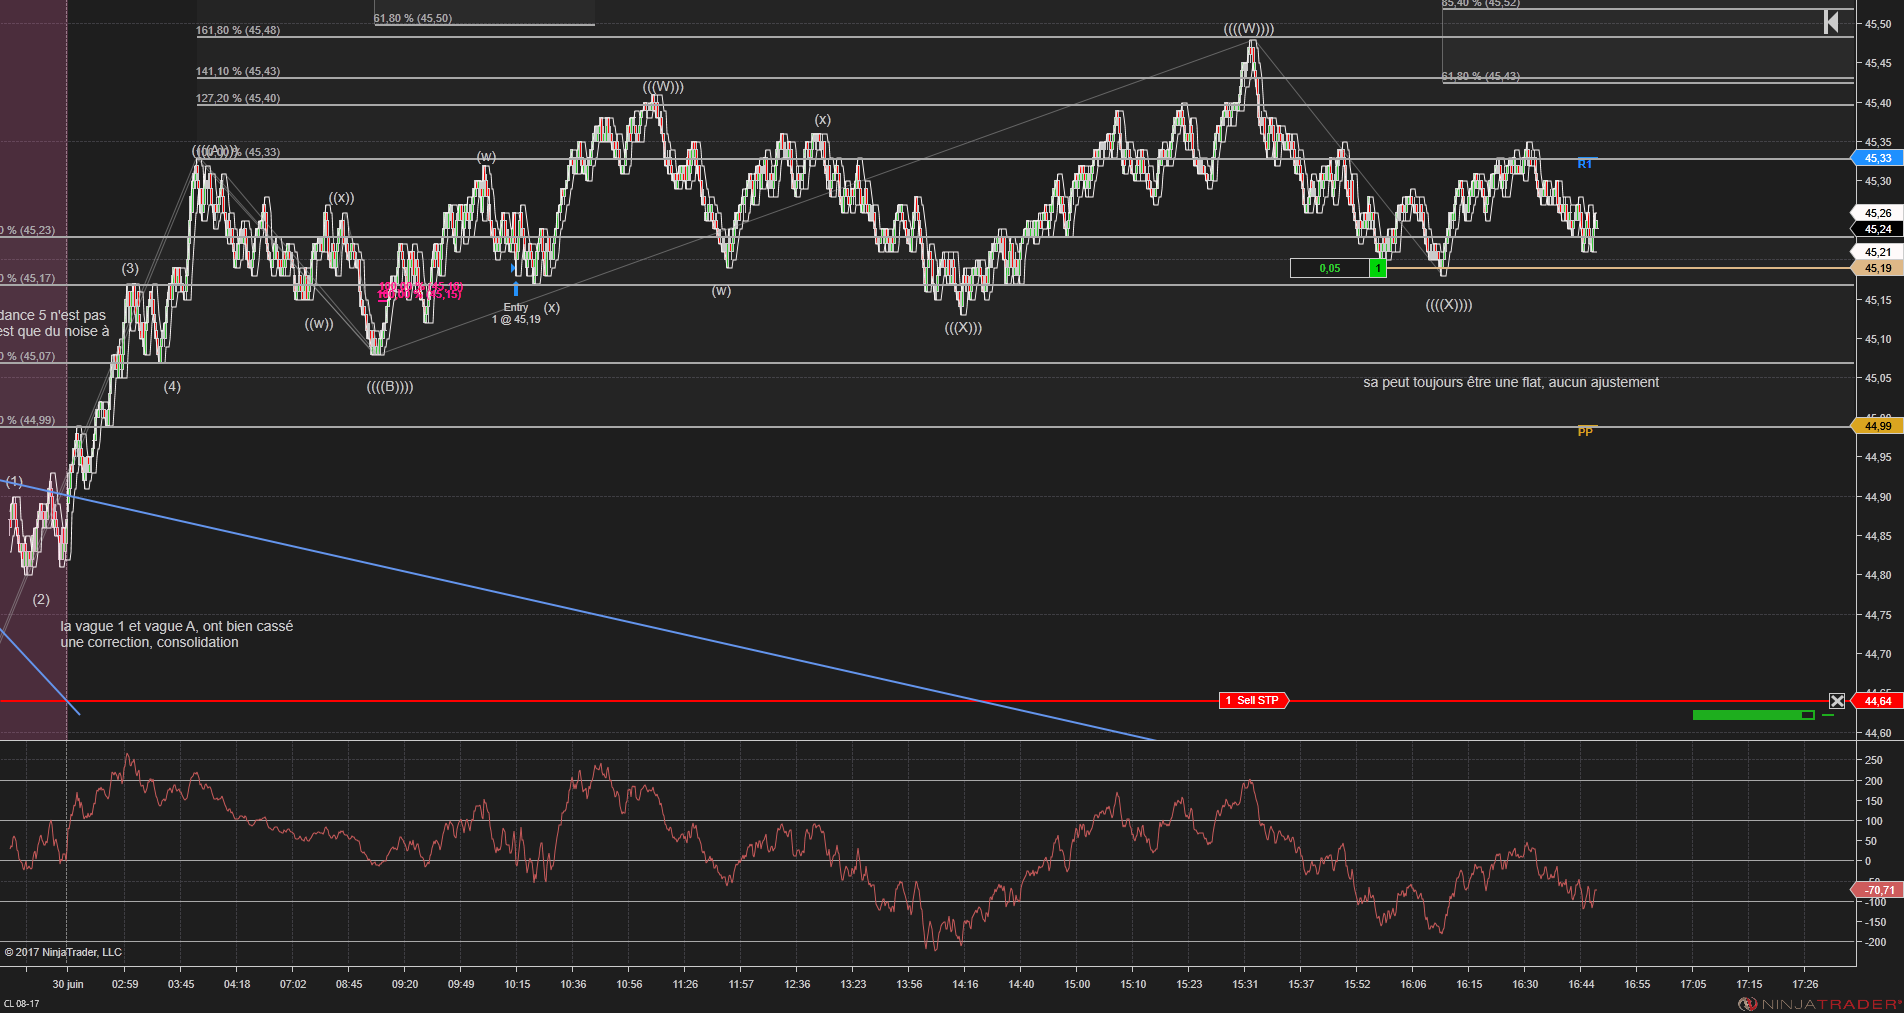Click the © 2017 NinjaTrader, LLC text
Image resolution: width=1904 pixels, height=1013 pixels.
point(63,952)
